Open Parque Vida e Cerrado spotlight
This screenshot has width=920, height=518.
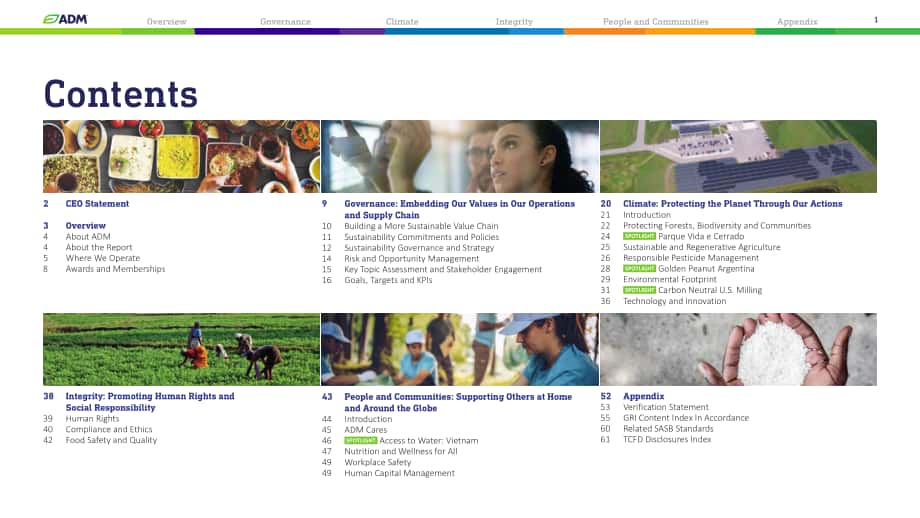(x=701, y=236)
